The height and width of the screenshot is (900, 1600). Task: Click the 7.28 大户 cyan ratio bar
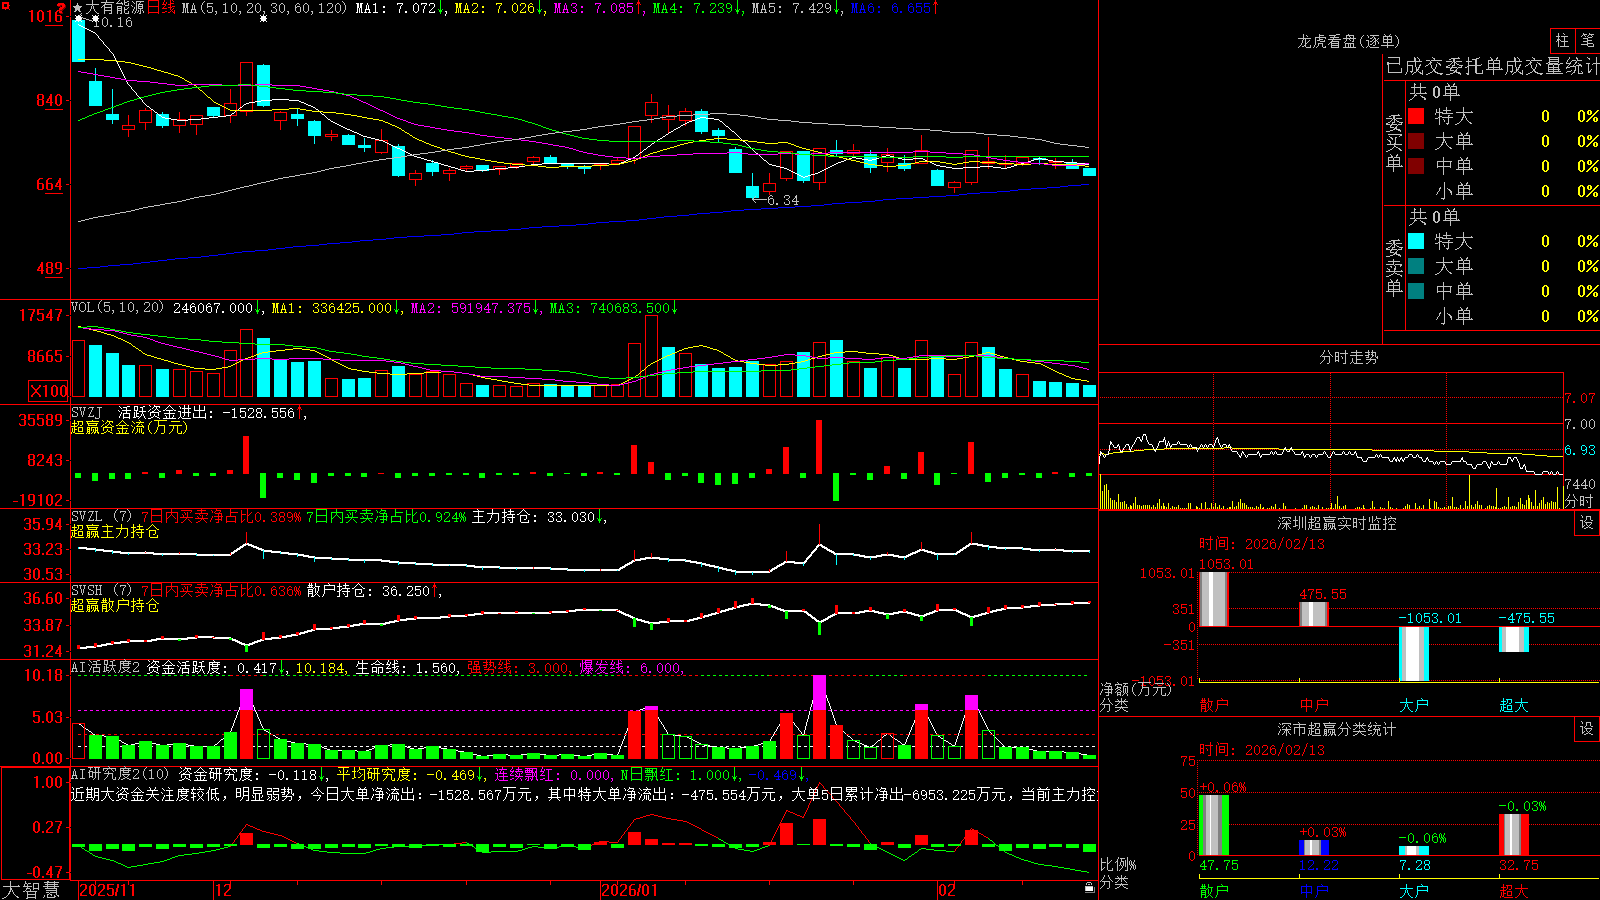point(1414,851)
